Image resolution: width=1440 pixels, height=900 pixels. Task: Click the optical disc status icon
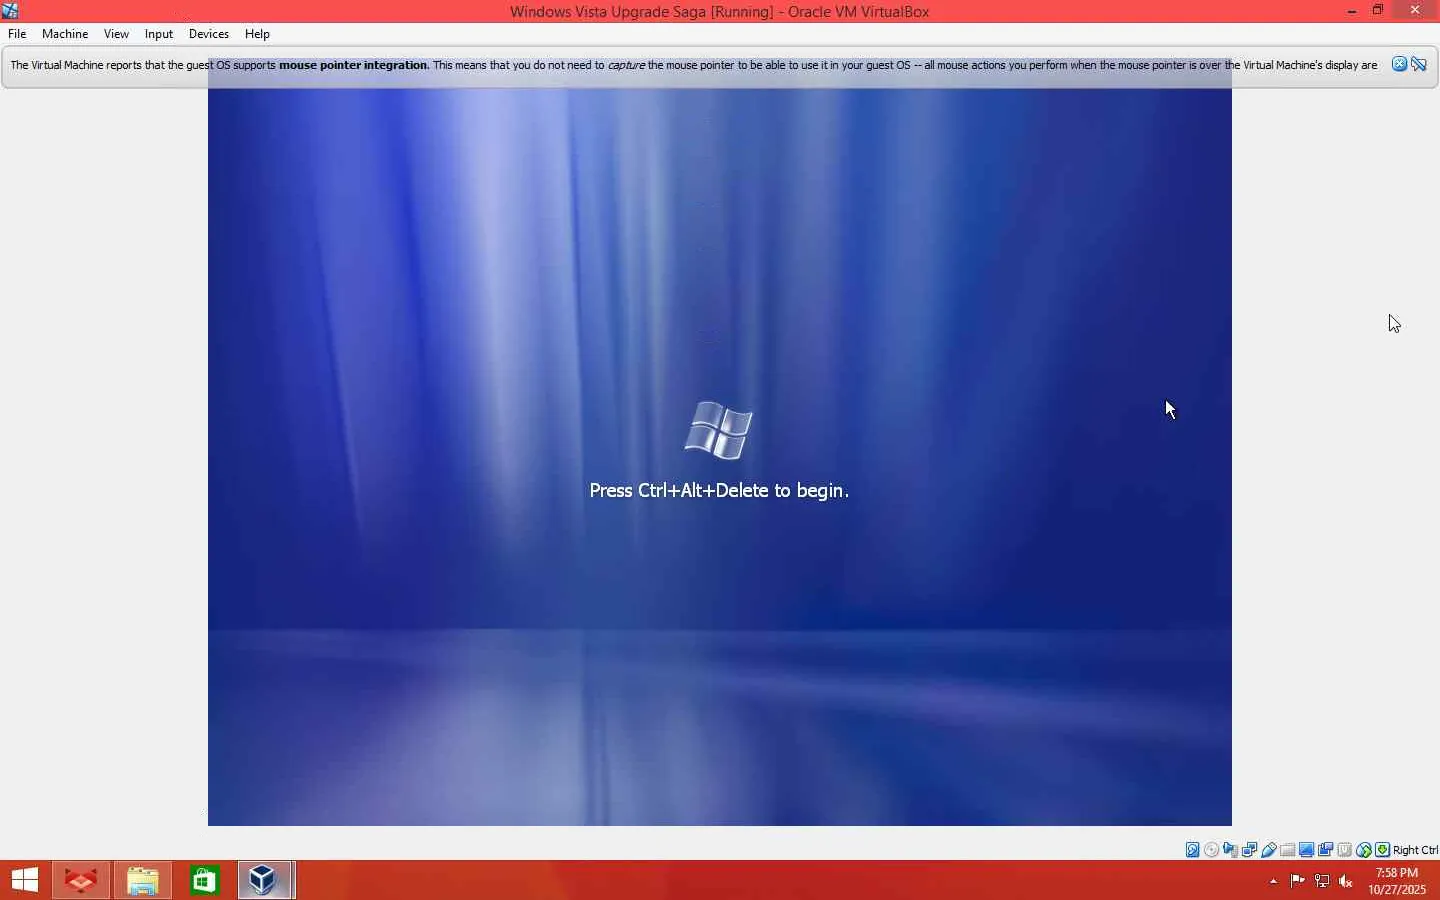[1212, 850]
